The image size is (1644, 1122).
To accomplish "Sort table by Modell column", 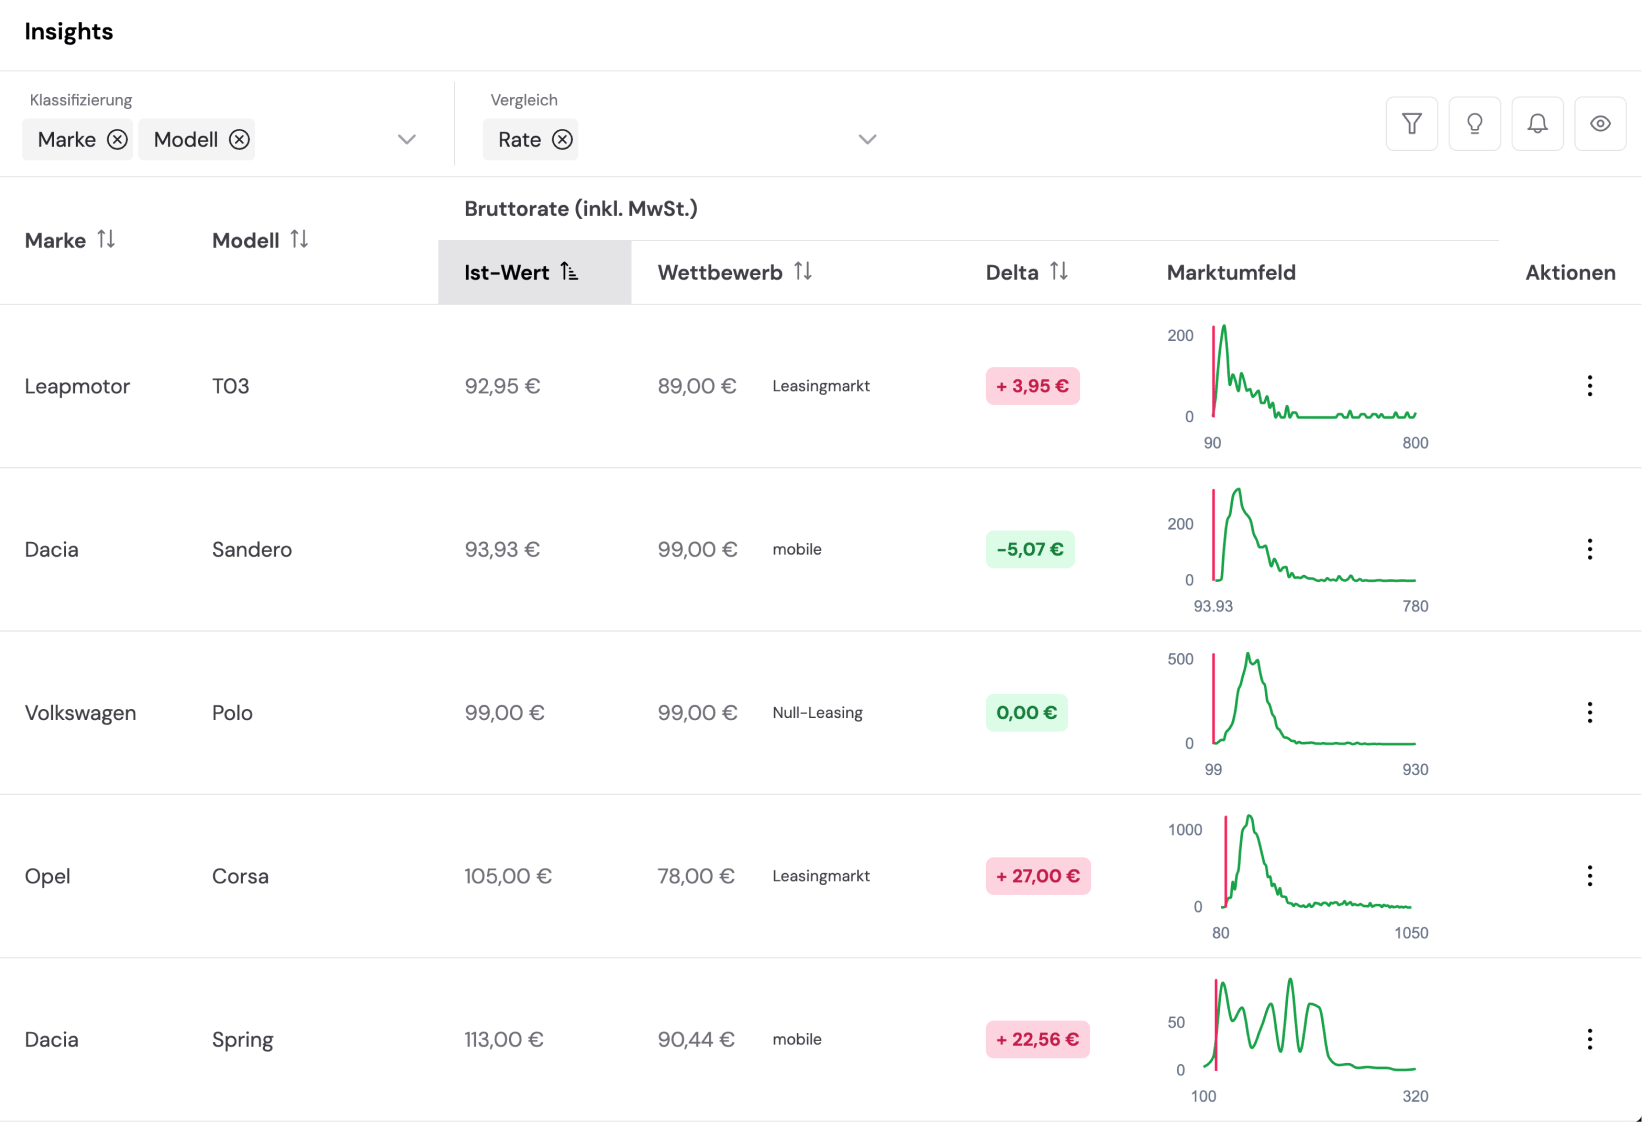I will coord(299,240).
